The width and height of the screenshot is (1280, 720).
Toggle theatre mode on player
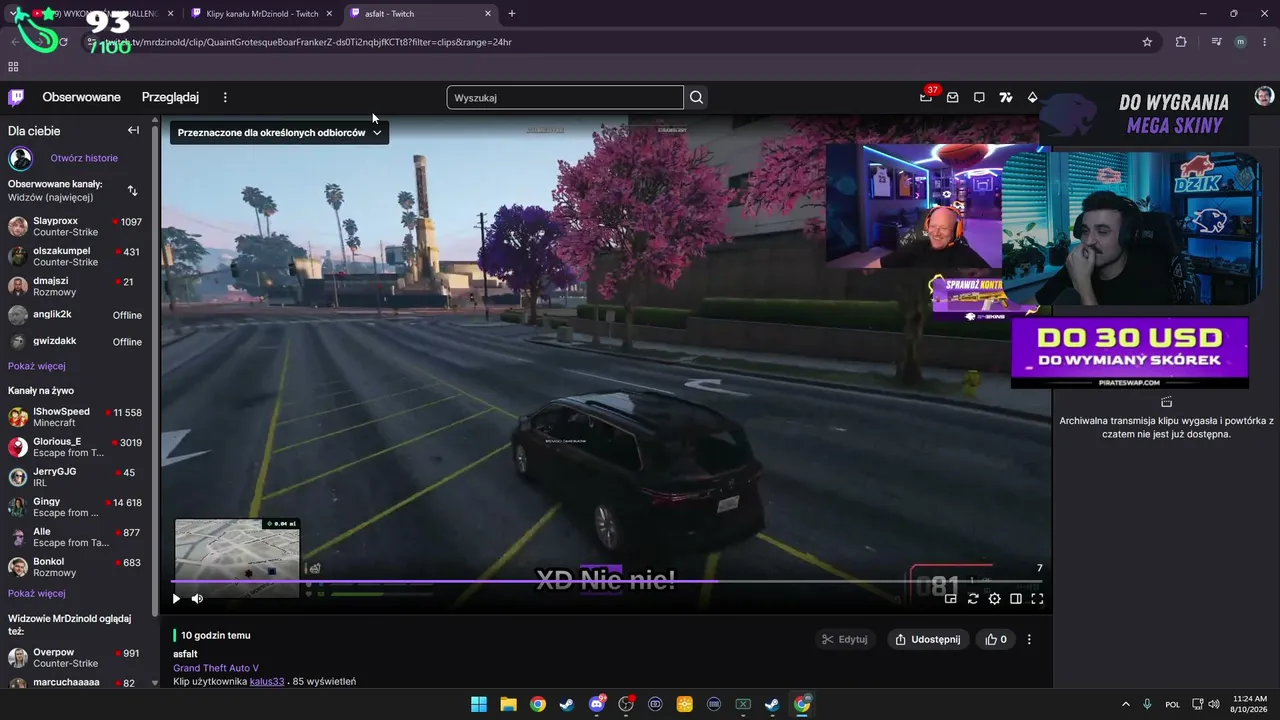pos(1016,599)
